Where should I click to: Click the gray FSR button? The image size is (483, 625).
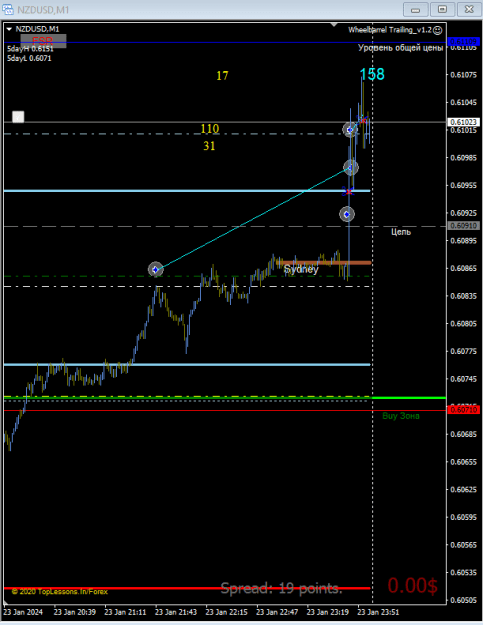43,41
